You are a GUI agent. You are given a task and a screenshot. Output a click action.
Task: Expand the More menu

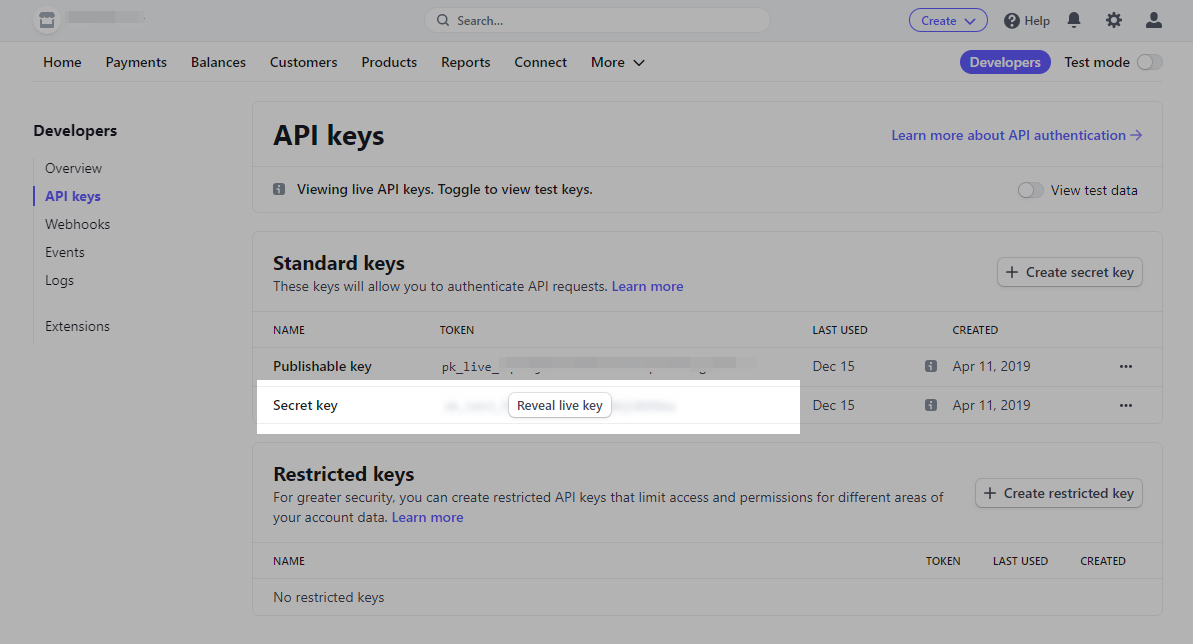click(x=618, y=62)
